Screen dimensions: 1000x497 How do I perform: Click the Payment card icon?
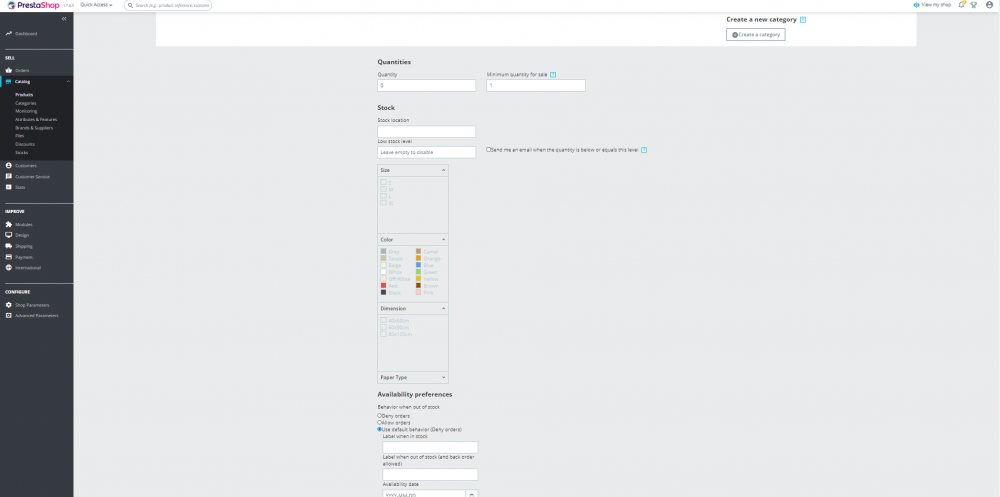9,256
